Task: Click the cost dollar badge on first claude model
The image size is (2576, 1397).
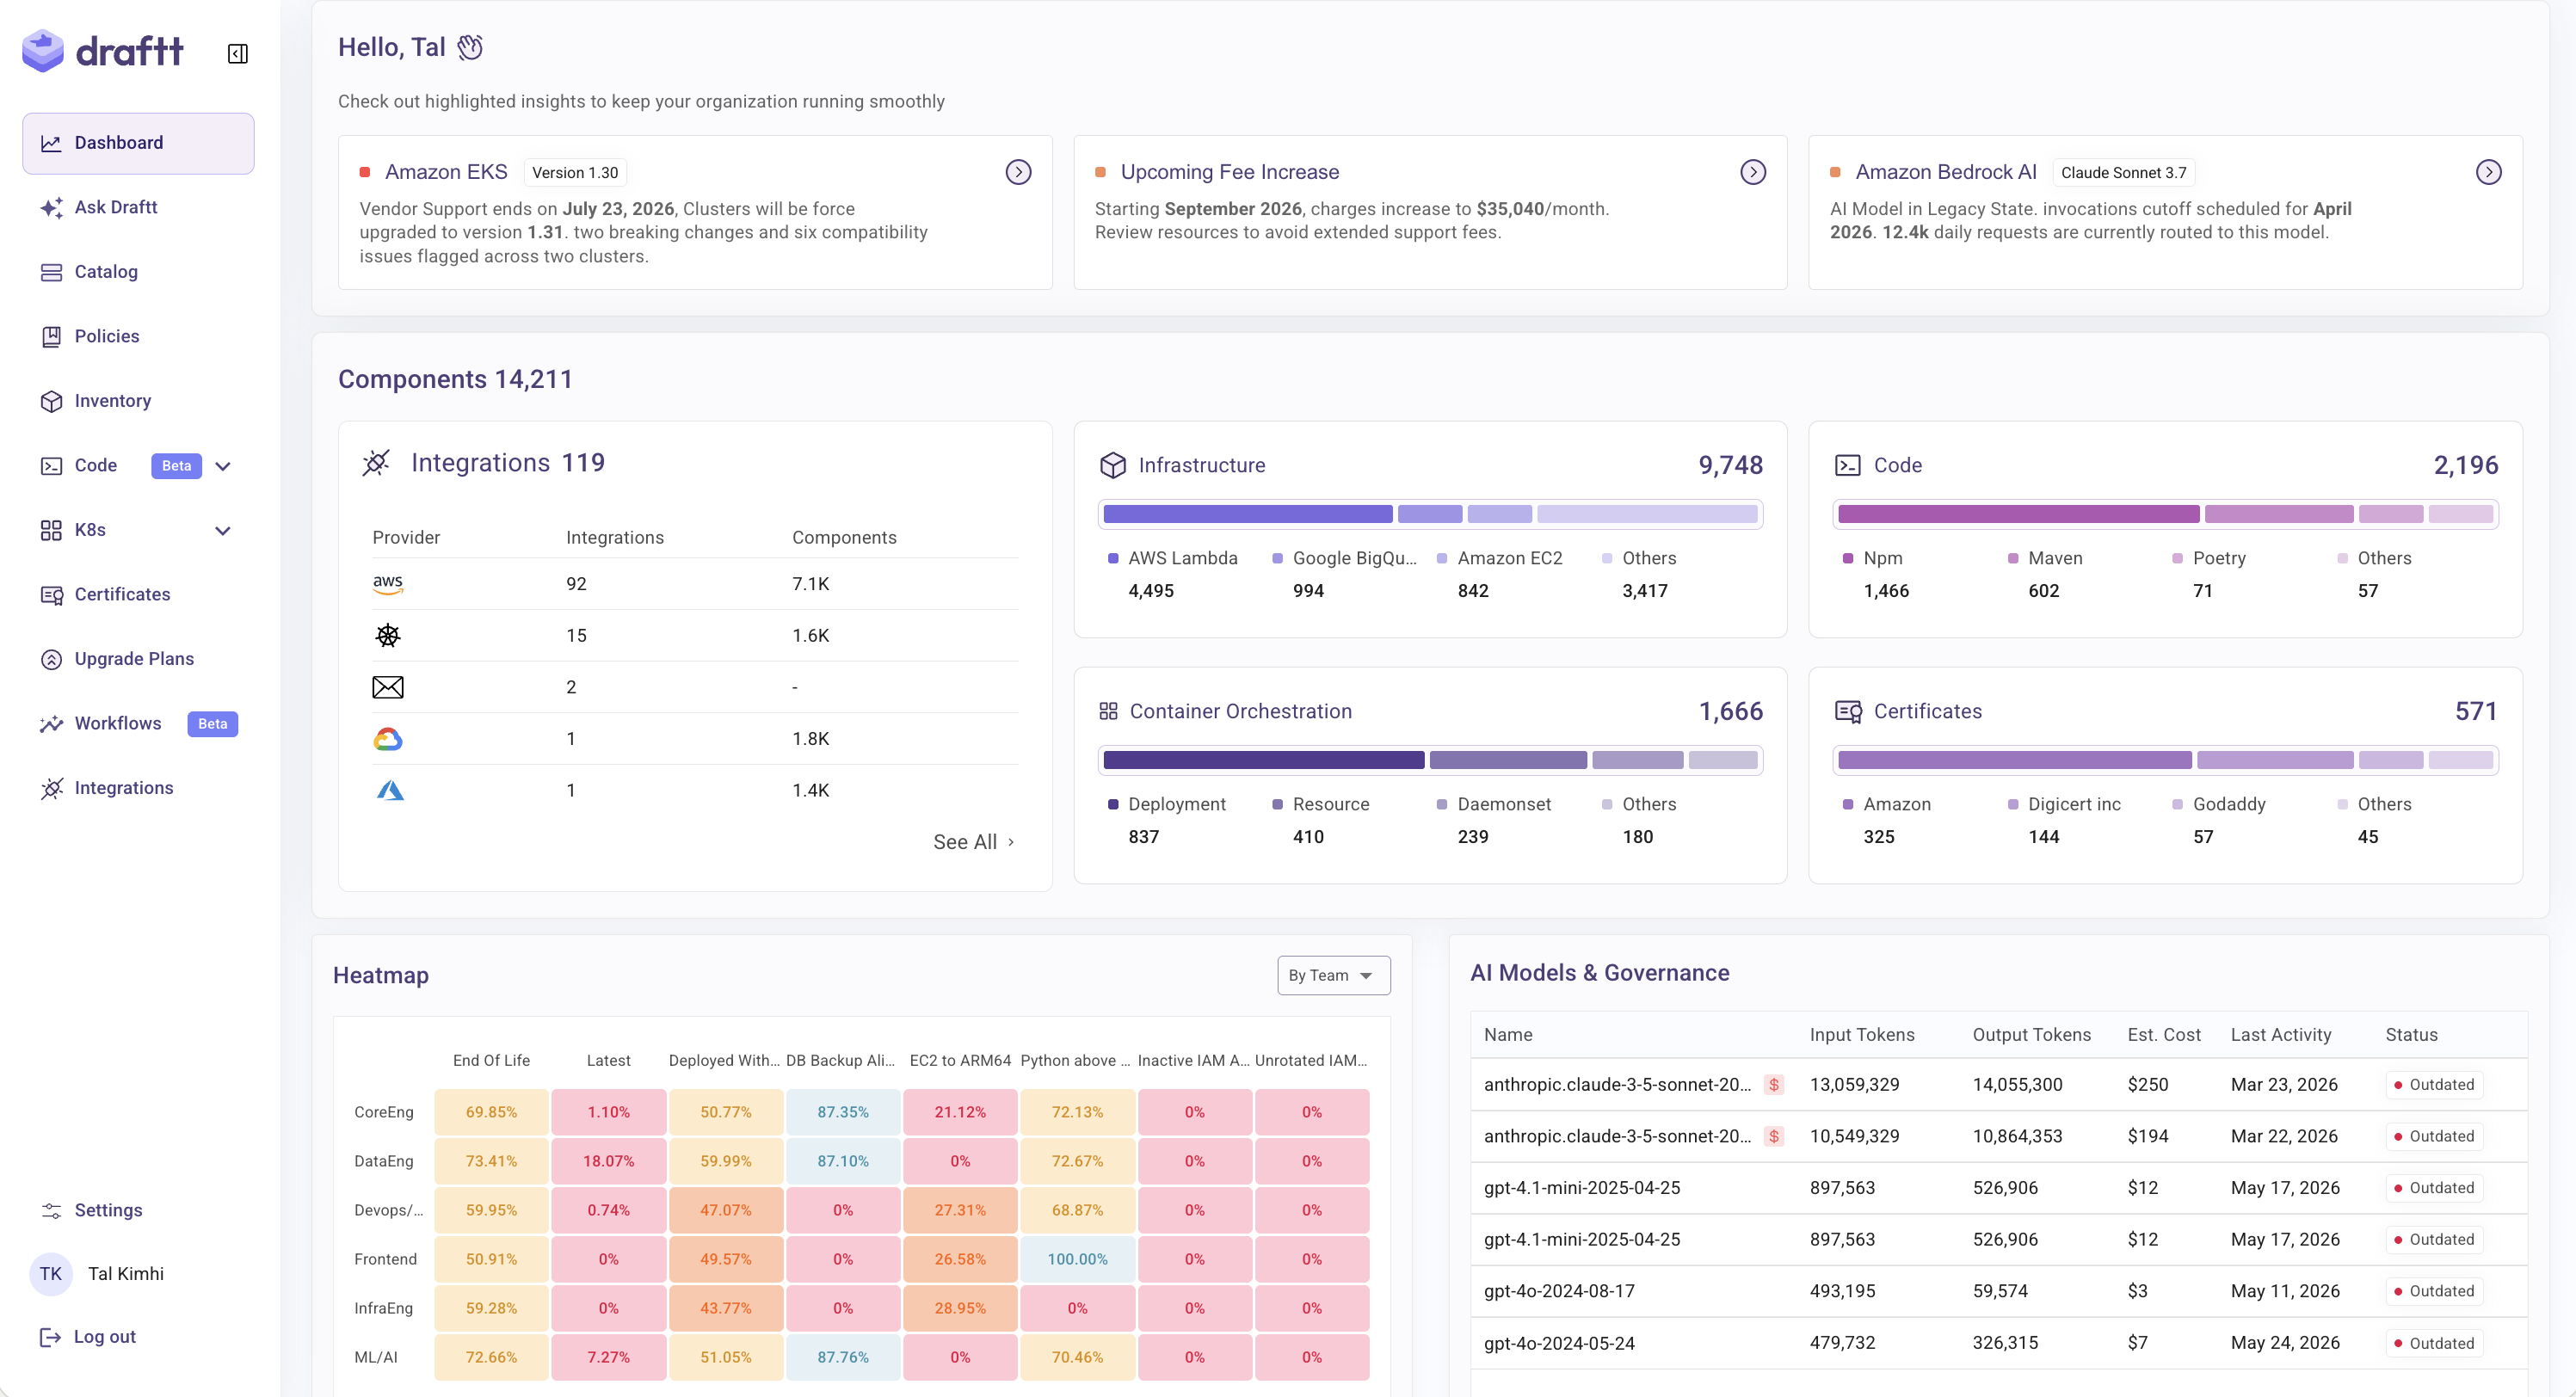Action: click(x=1774, y=1085)
